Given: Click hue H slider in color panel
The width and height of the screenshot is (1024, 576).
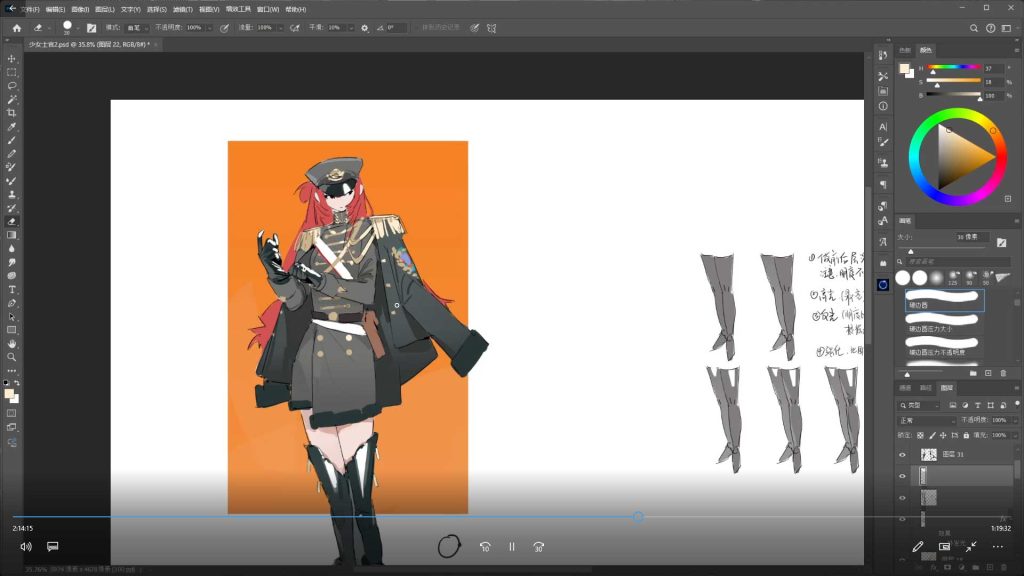Looking at the screenshot, I should 954,67.
